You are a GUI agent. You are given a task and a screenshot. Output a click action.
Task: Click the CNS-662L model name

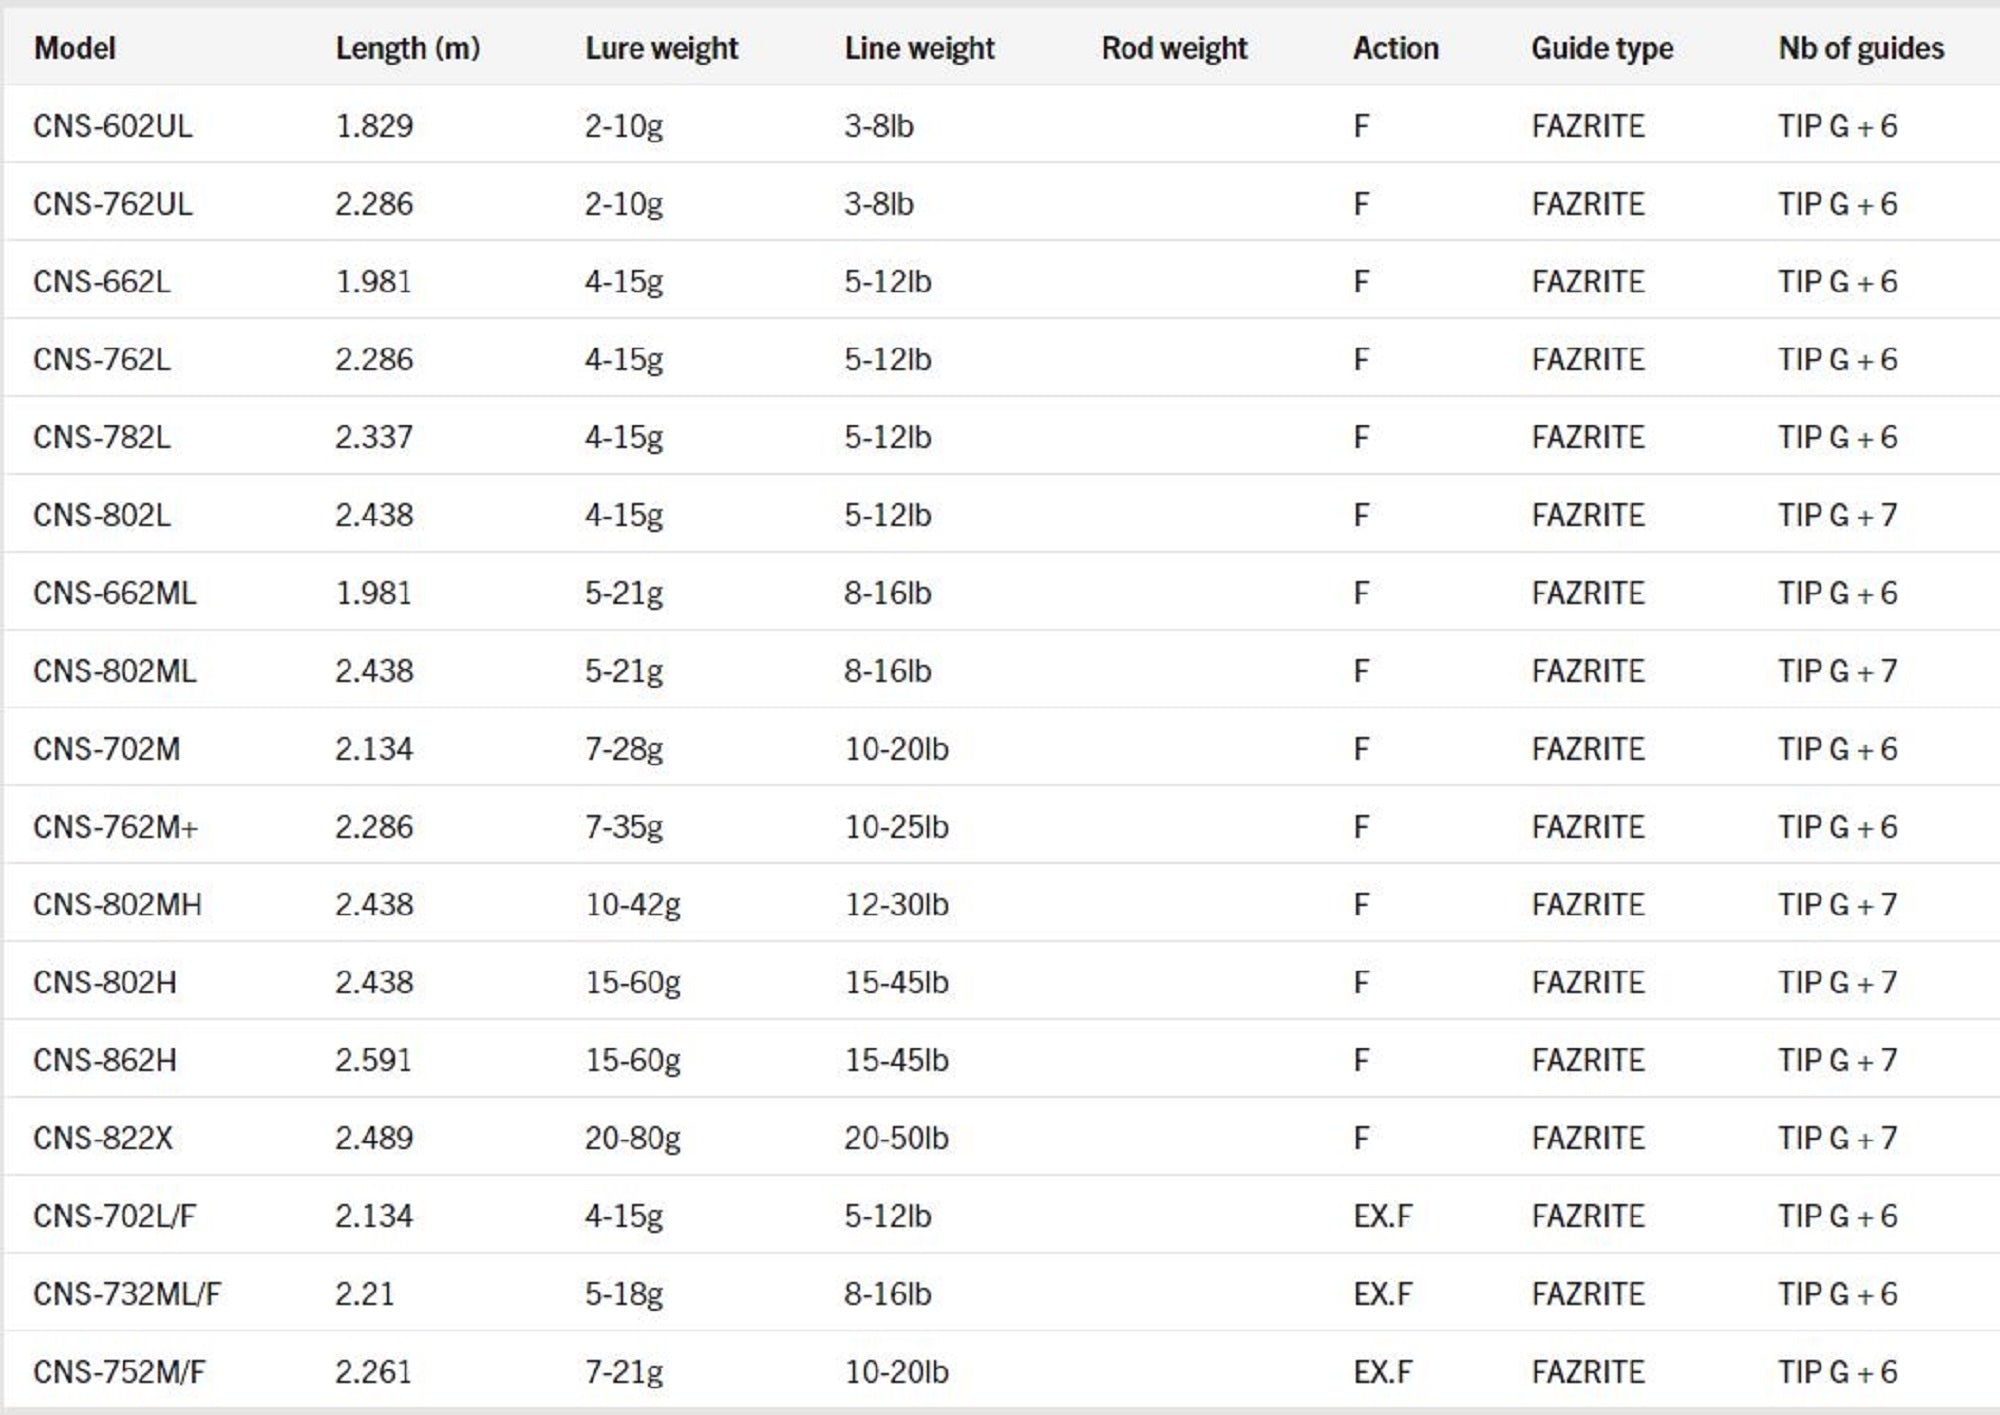pyautogui.click(x=101, y=282)
